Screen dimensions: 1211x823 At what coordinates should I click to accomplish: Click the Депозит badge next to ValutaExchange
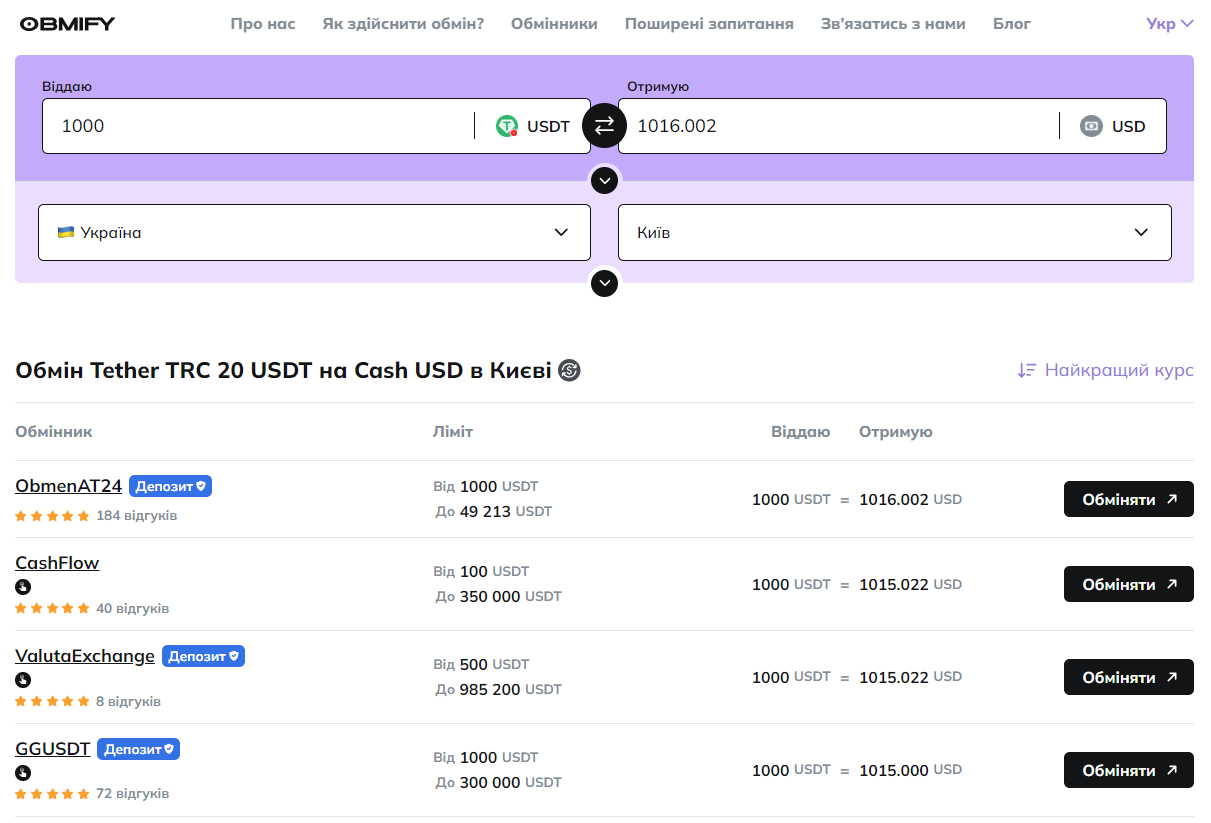pos(203,656)
